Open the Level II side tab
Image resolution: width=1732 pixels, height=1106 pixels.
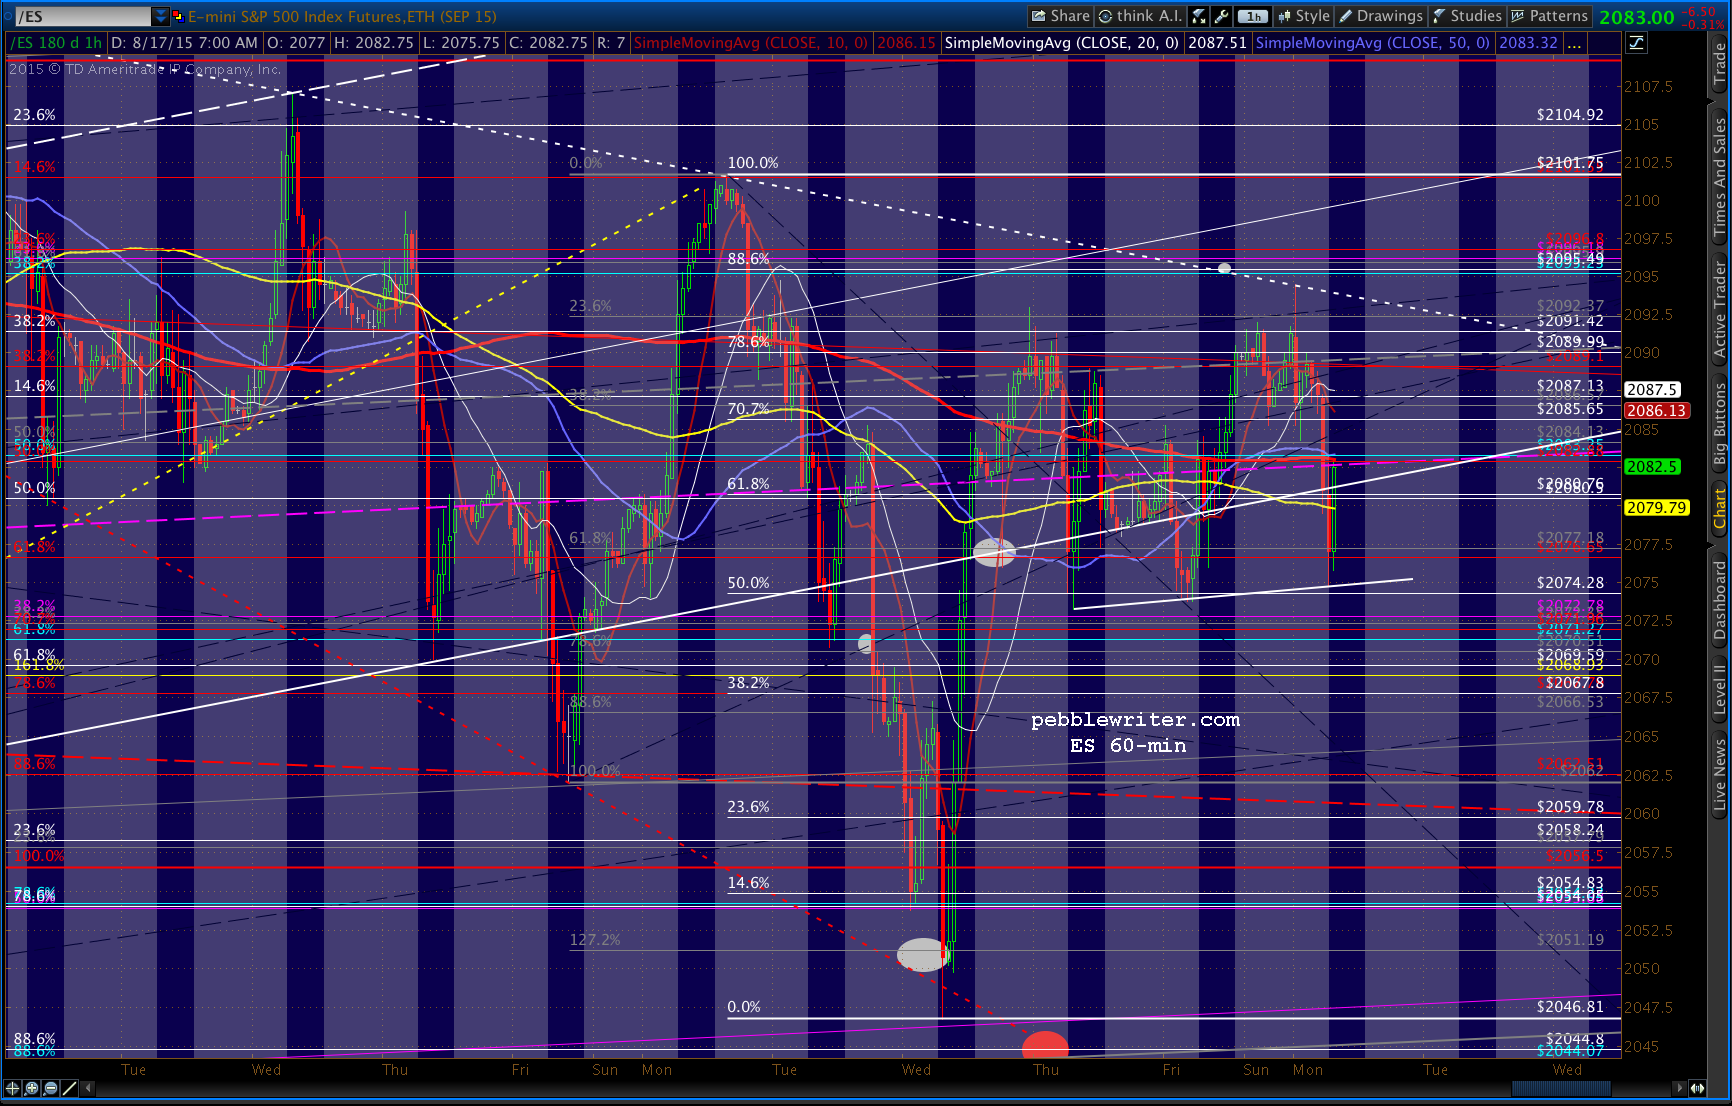click(1719, 690)
